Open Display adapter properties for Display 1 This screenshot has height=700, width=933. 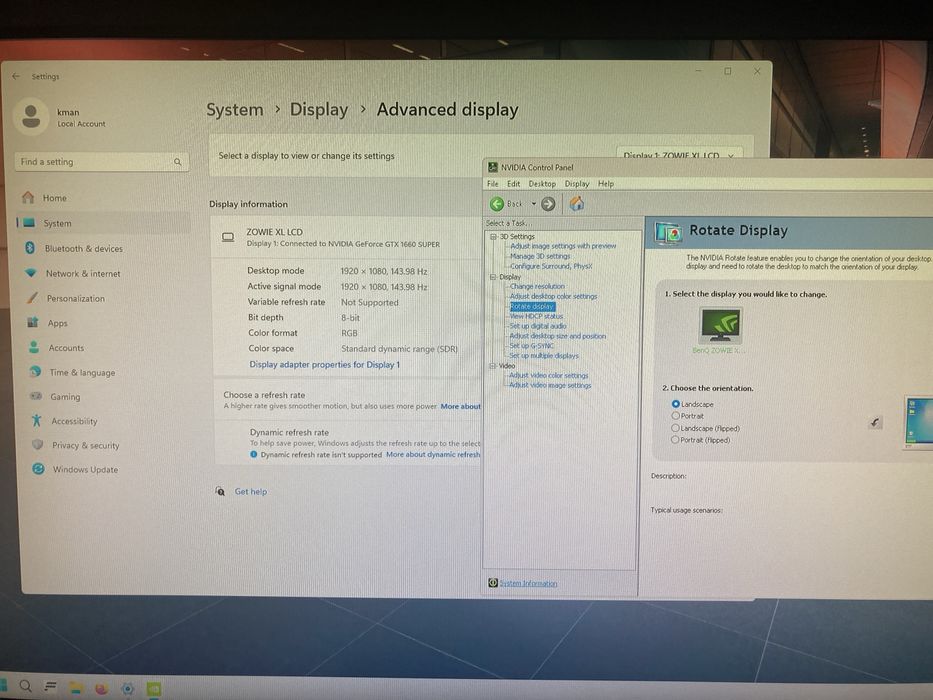tap(324, 364)
